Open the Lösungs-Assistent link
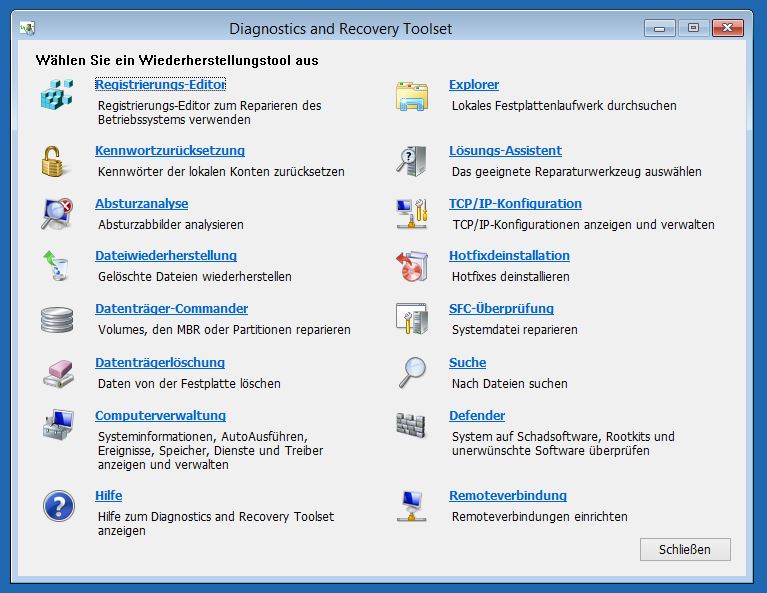 (x=505, y=150)
